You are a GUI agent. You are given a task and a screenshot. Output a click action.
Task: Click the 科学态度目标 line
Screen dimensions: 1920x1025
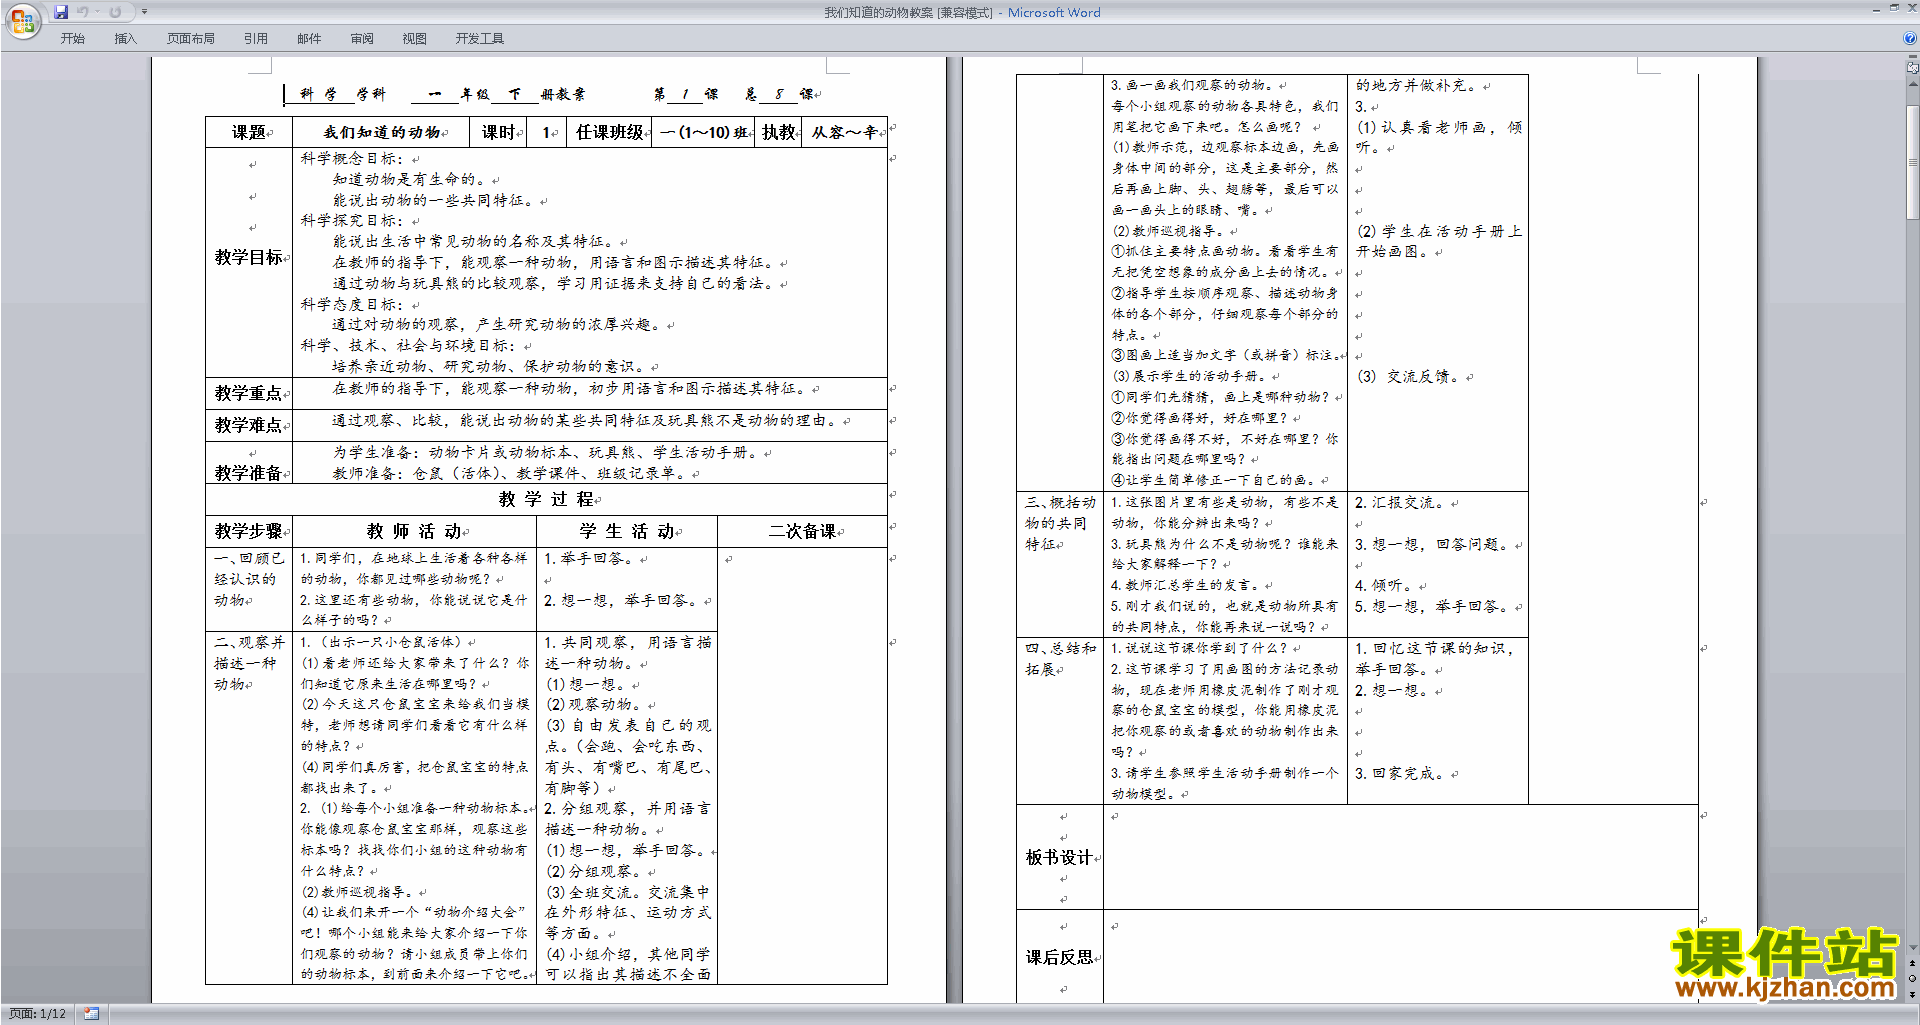click(350, 304)
